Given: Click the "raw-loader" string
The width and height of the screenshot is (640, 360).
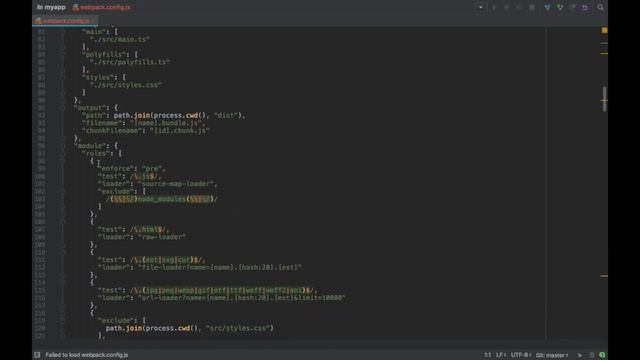Looking at the screenshot, I should tap(162, 237).
